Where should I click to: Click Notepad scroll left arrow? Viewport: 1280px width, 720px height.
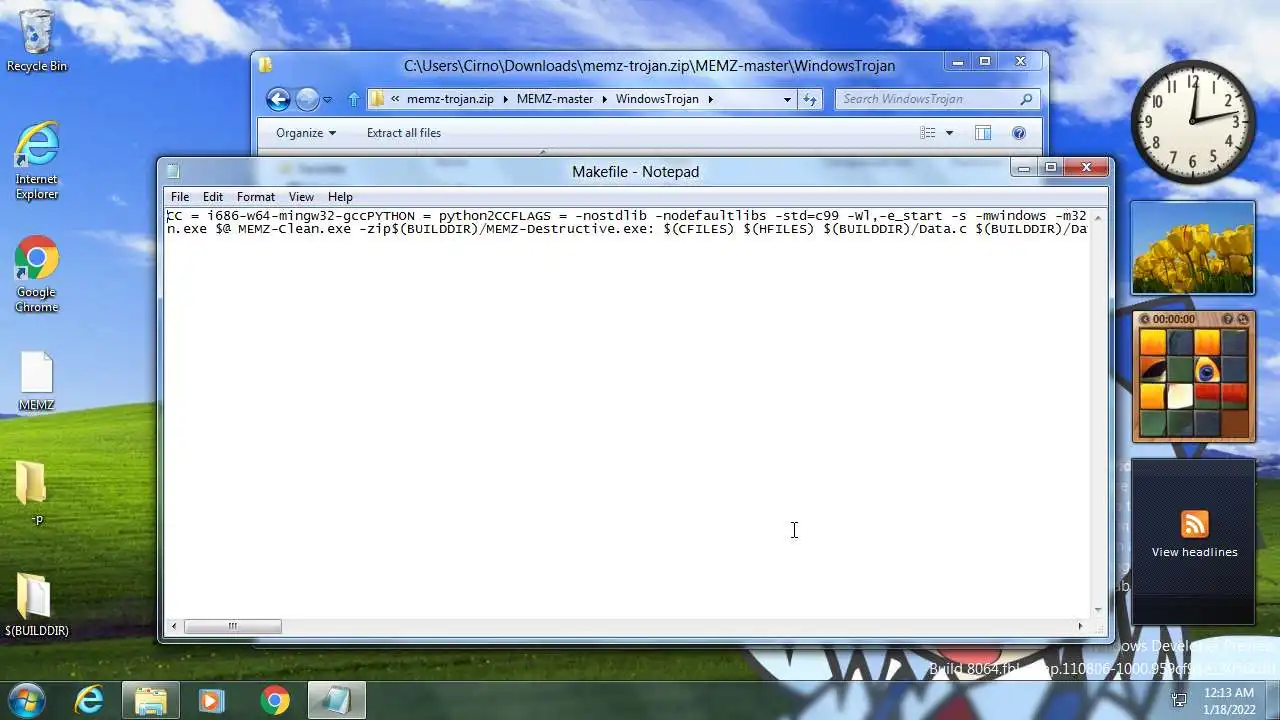tap(174, 627)
